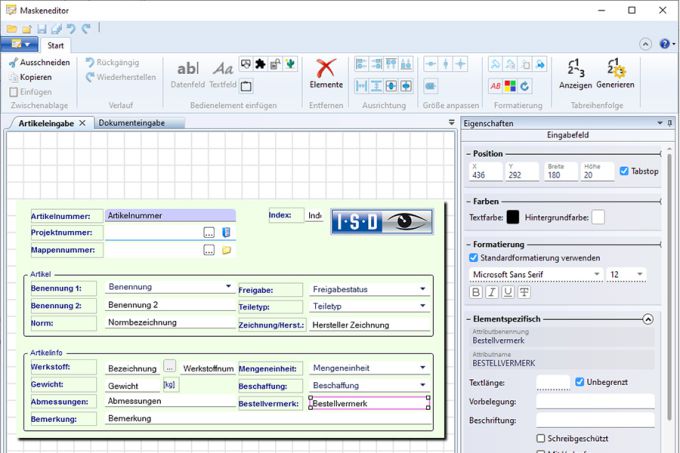Insert a Datenfeld control element
The image size is (680, 453).
(187, 73)
